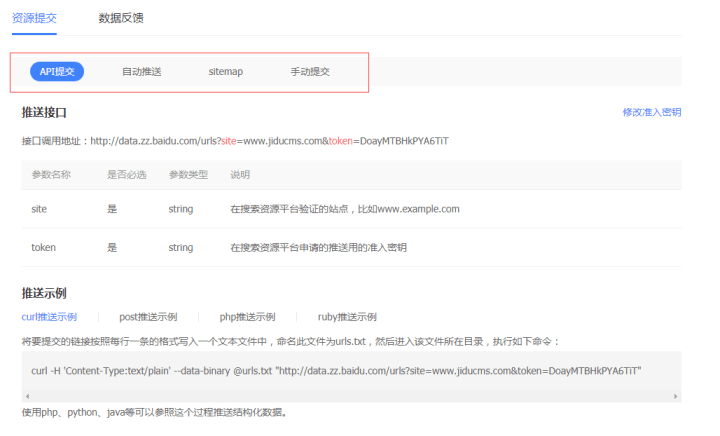Viewport: 720px width, 436px height.
Task: Click 是 in the token row
Action: [112, 248]
